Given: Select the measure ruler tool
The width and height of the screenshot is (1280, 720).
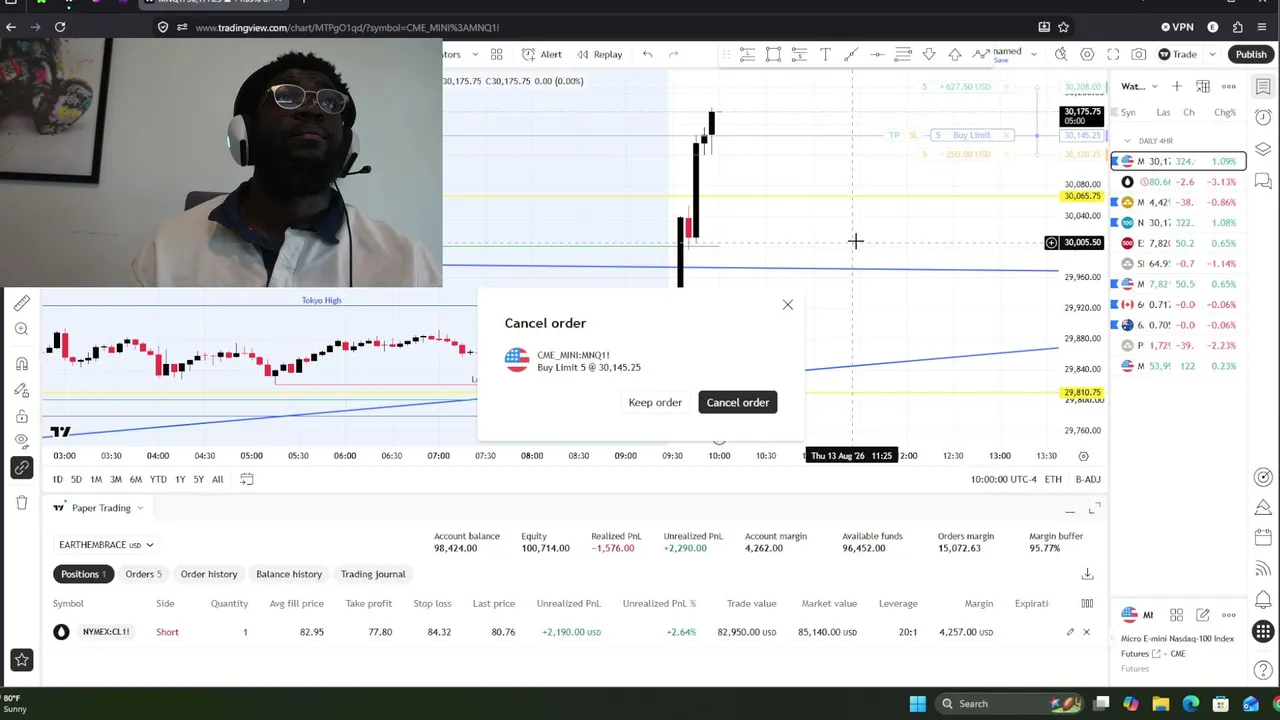Looking at the screenshot, I should pos(22,303).
